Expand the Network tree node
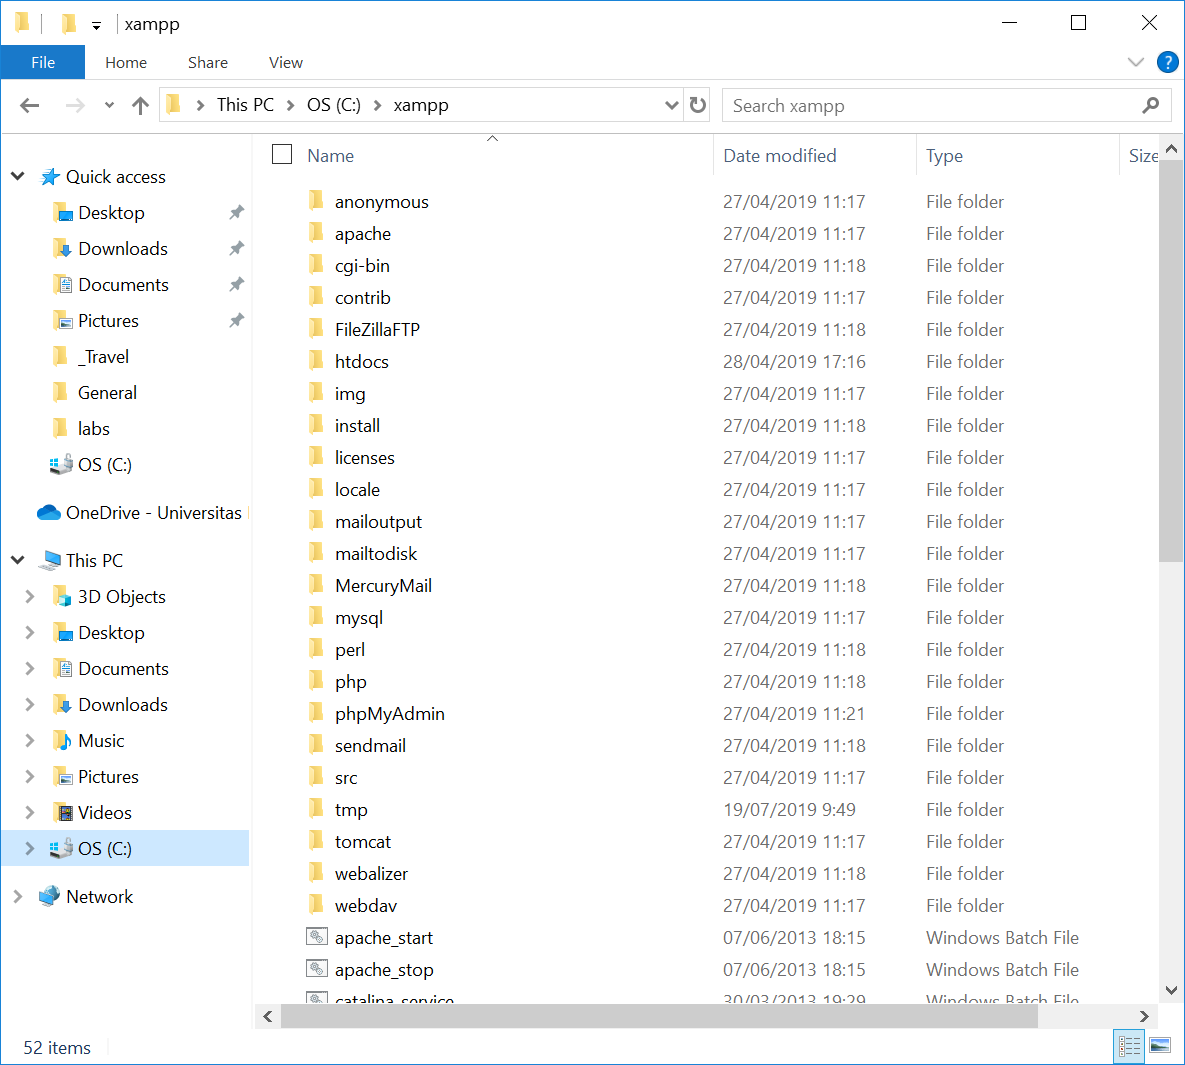 click(x=18, y=896)
